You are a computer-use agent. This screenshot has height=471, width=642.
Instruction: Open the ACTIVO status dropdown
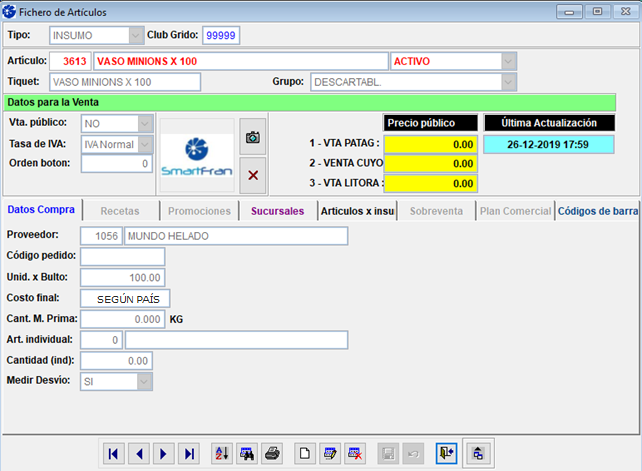pyautogui.click(x=509, y=61)
